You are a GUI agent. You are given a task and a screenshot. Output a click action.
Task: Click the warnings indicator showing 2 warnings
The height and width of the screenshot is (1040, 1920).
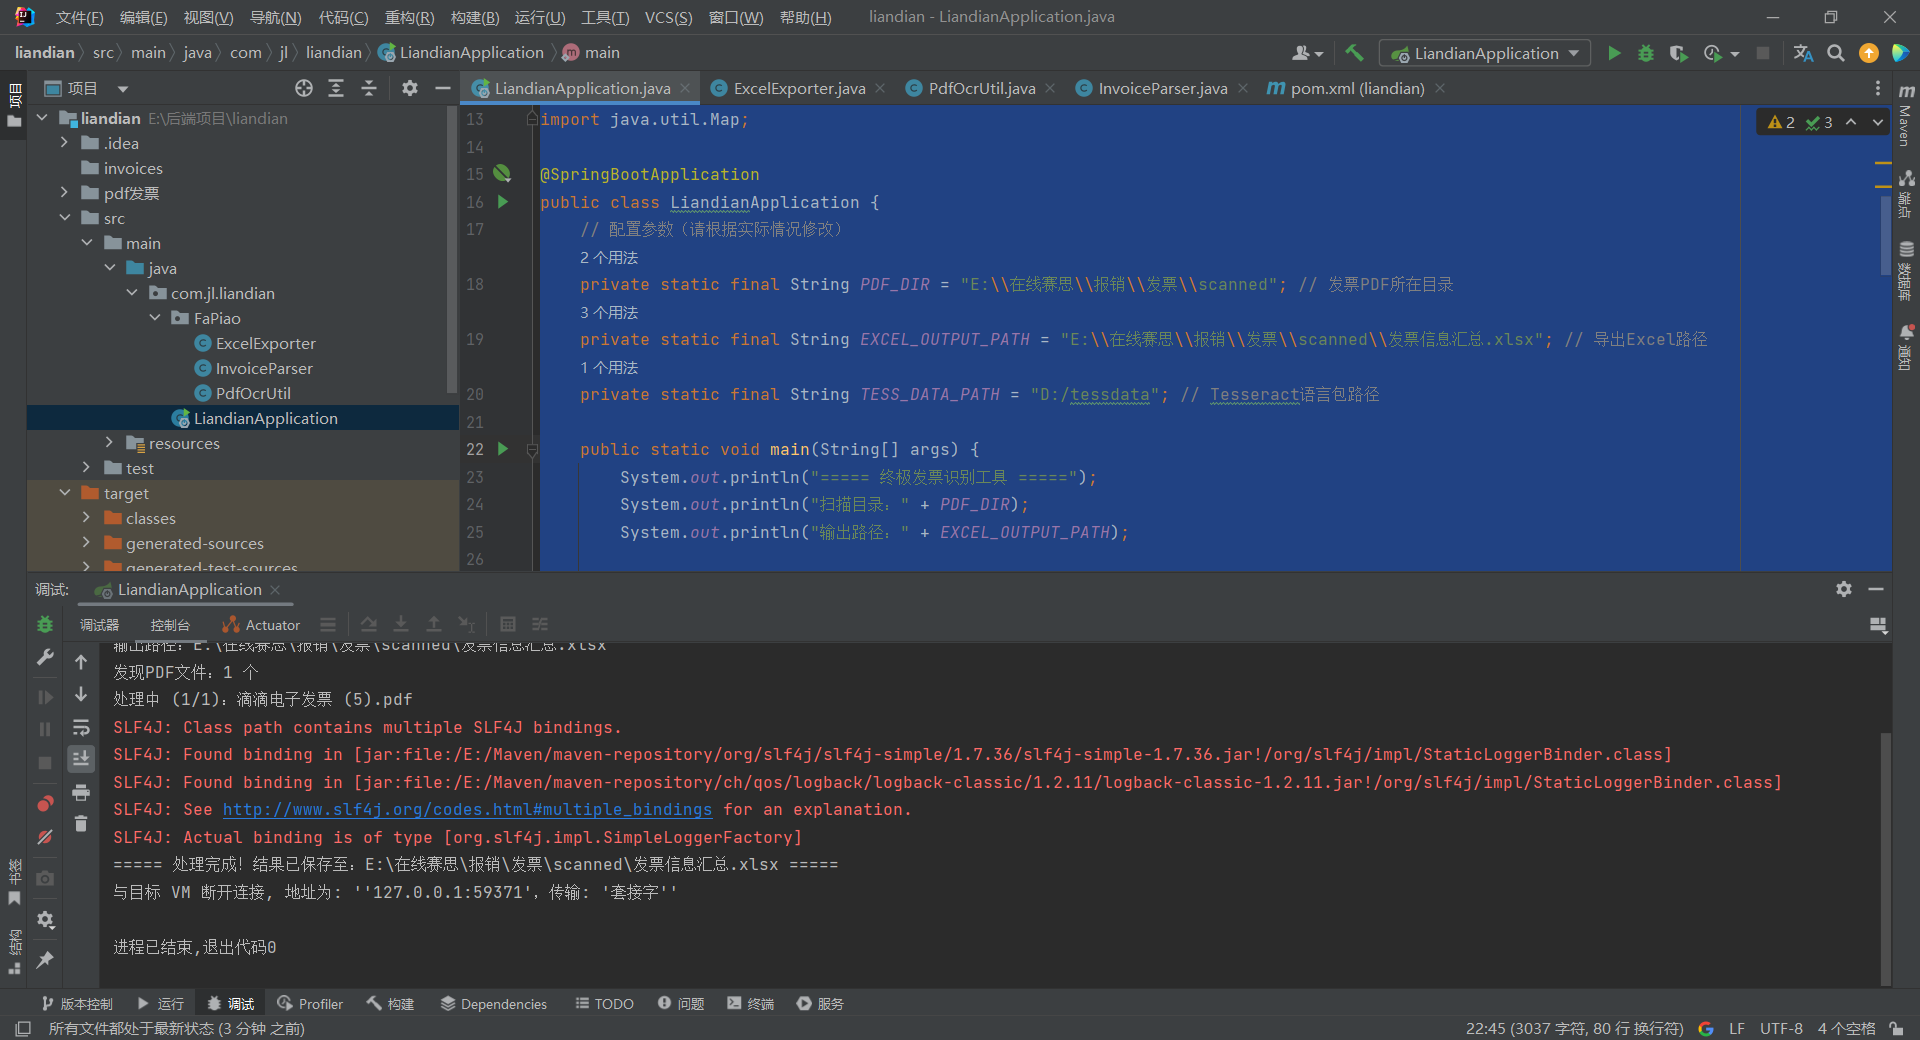pyautogui.click(x=1781, y=122)
